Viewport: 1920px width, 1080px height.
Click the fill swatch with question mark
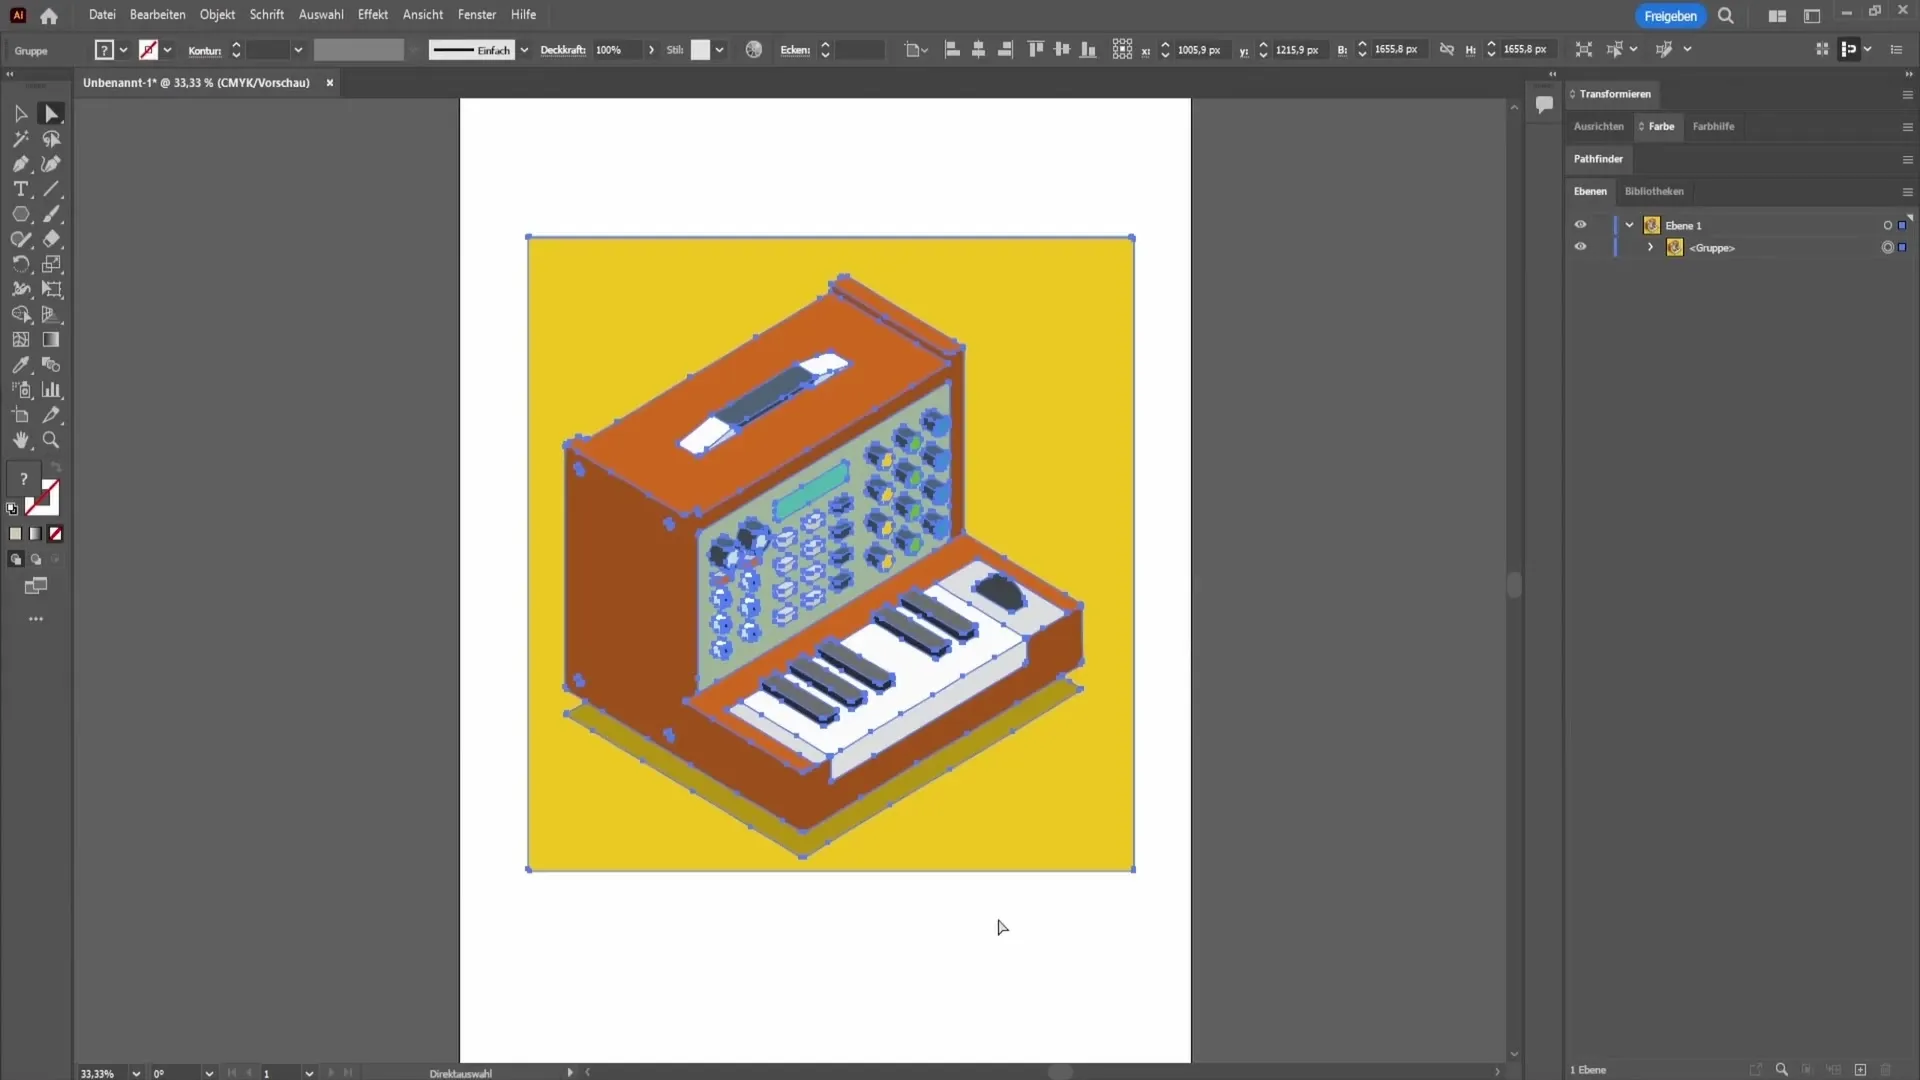pos(23,479)
